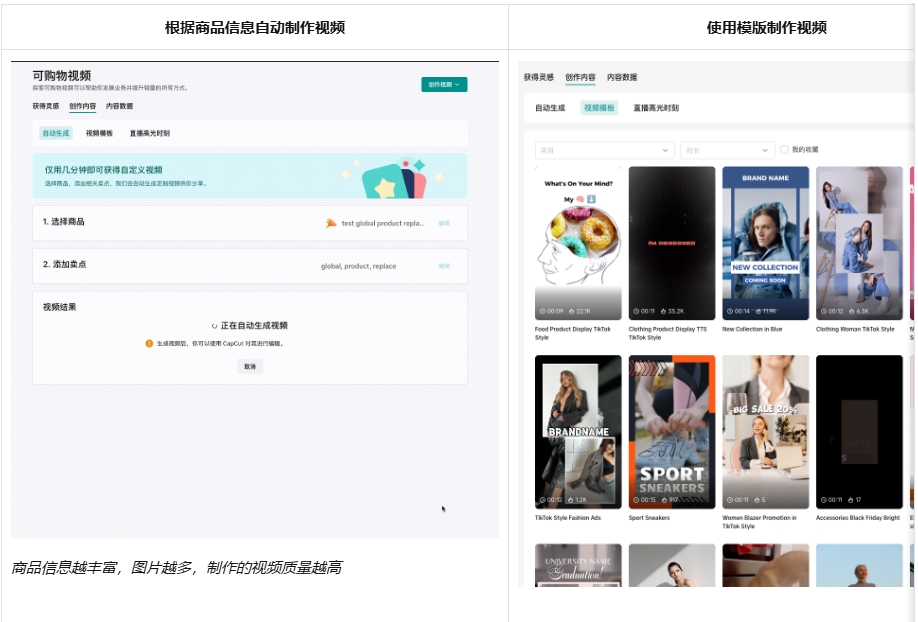Click the 创作视频 green dropdown button
This screenshot has height=622, width=918.
pyautogui.click(x=444, y=84)
